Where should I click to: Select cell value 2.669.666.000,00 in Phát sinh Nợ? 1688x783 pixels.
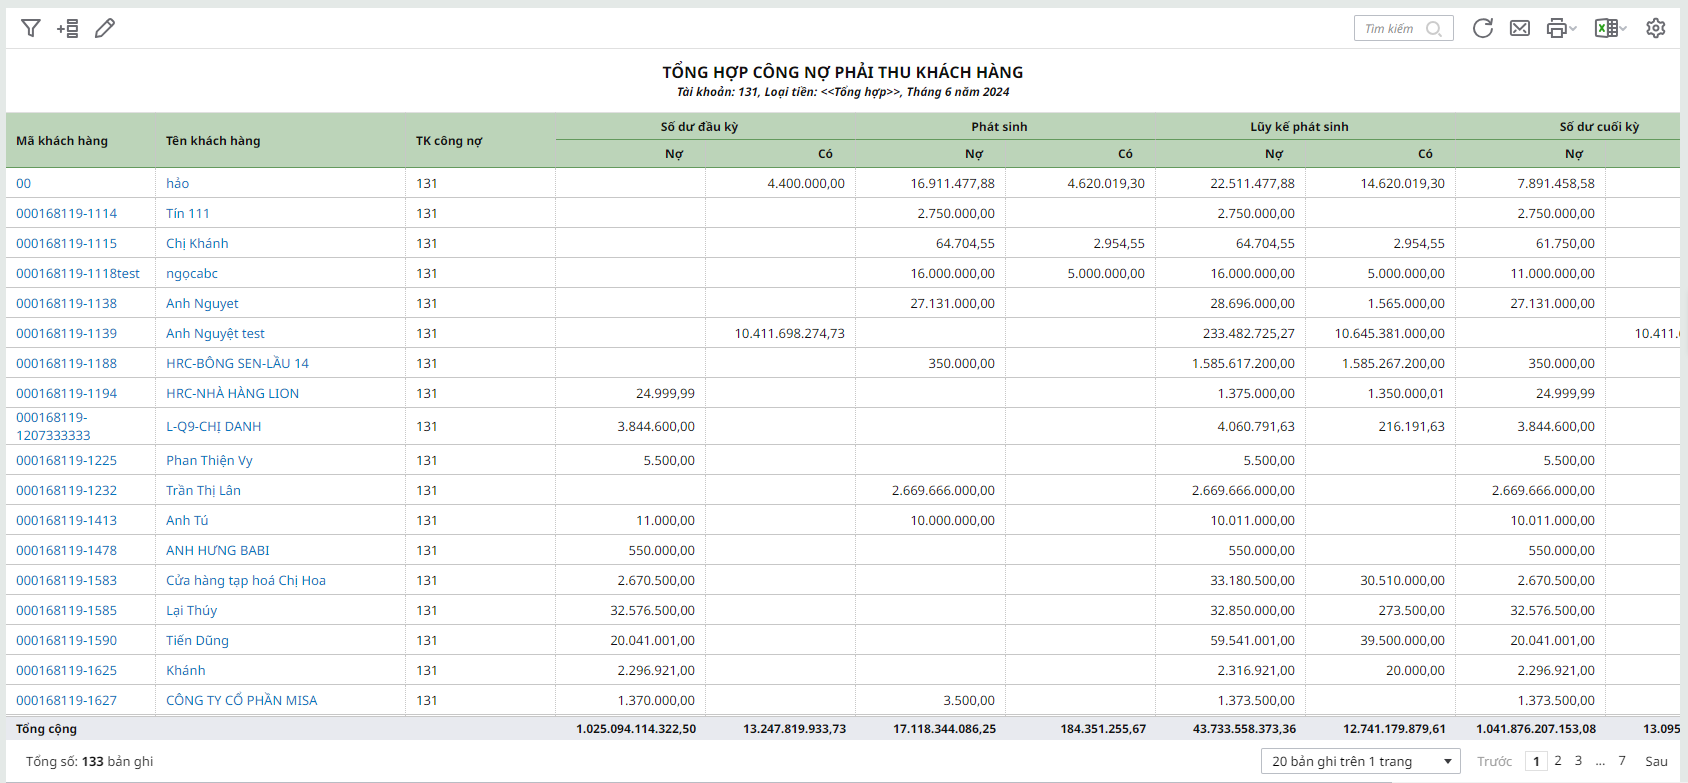[943, 490]
